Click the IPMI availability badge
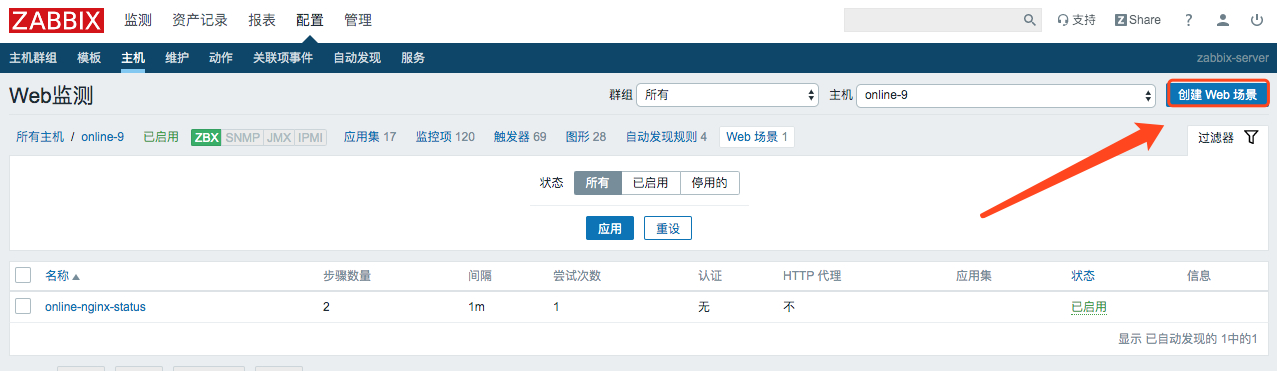Image resolution: width=1277 pixels, height=371 pixels. (310, 137)
